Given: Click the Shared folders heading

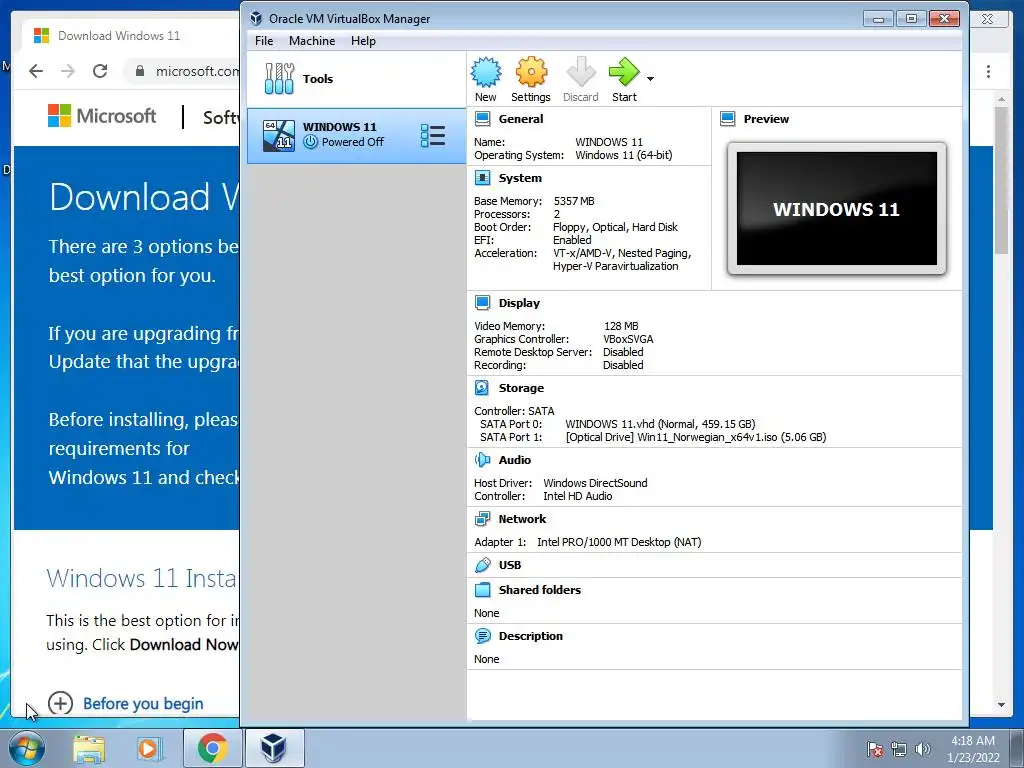Looking at the screenshot, I should pos(539,590).
